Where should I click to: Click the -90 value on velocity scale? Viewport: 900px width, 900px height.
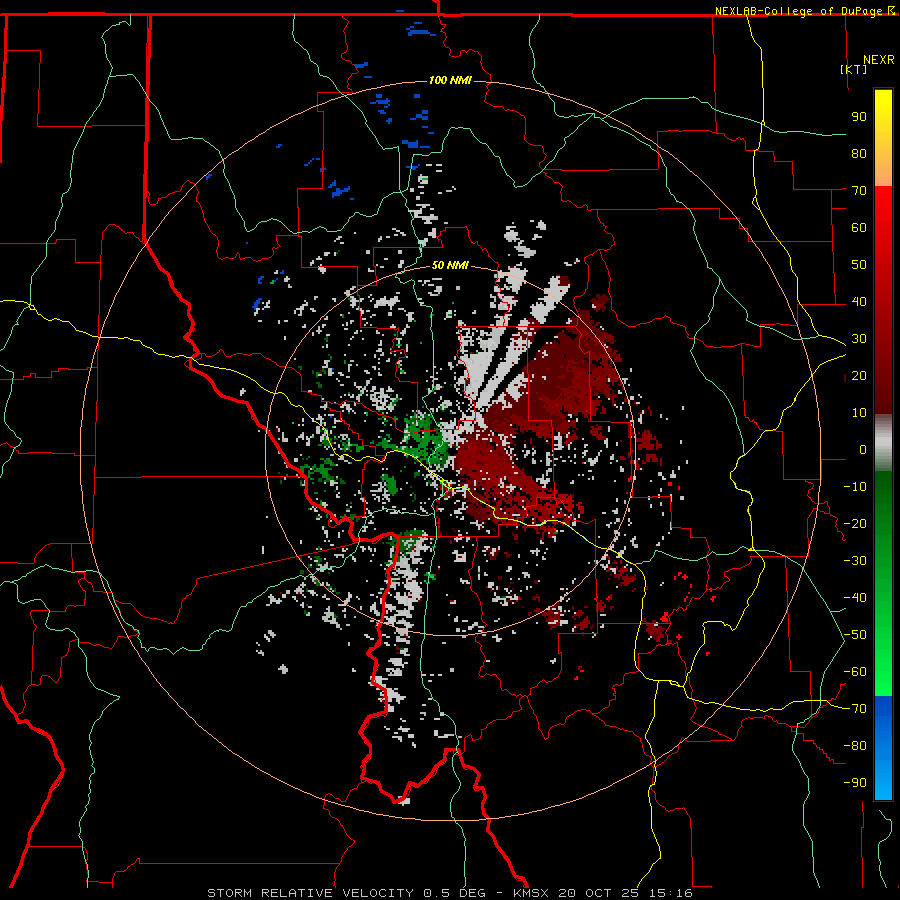pos(855,783)
